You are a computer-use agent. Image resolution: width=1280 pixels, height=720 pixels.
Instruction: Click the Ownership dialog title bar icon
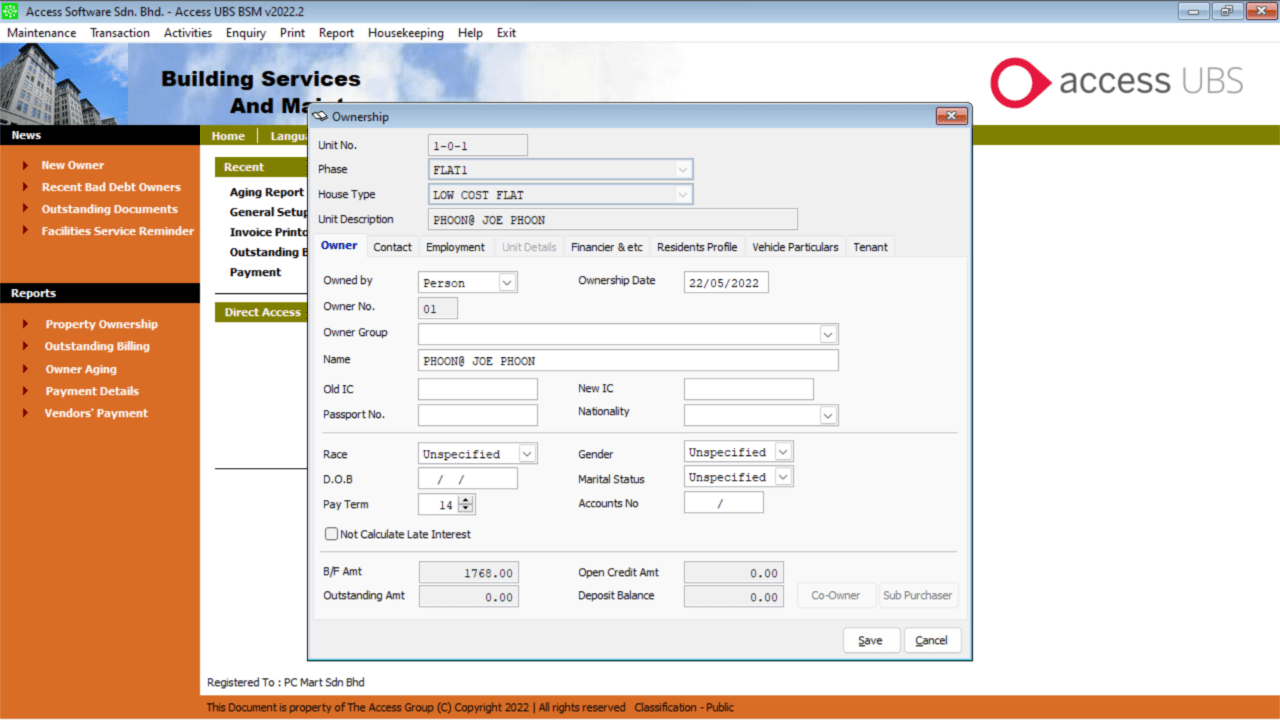[322, 115]
